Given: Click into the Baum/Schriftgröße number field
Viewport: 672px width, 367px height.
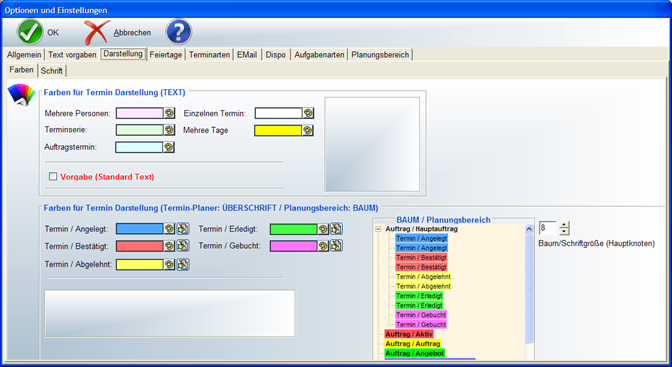Looking at the screenshot, I should coord(547,228).
